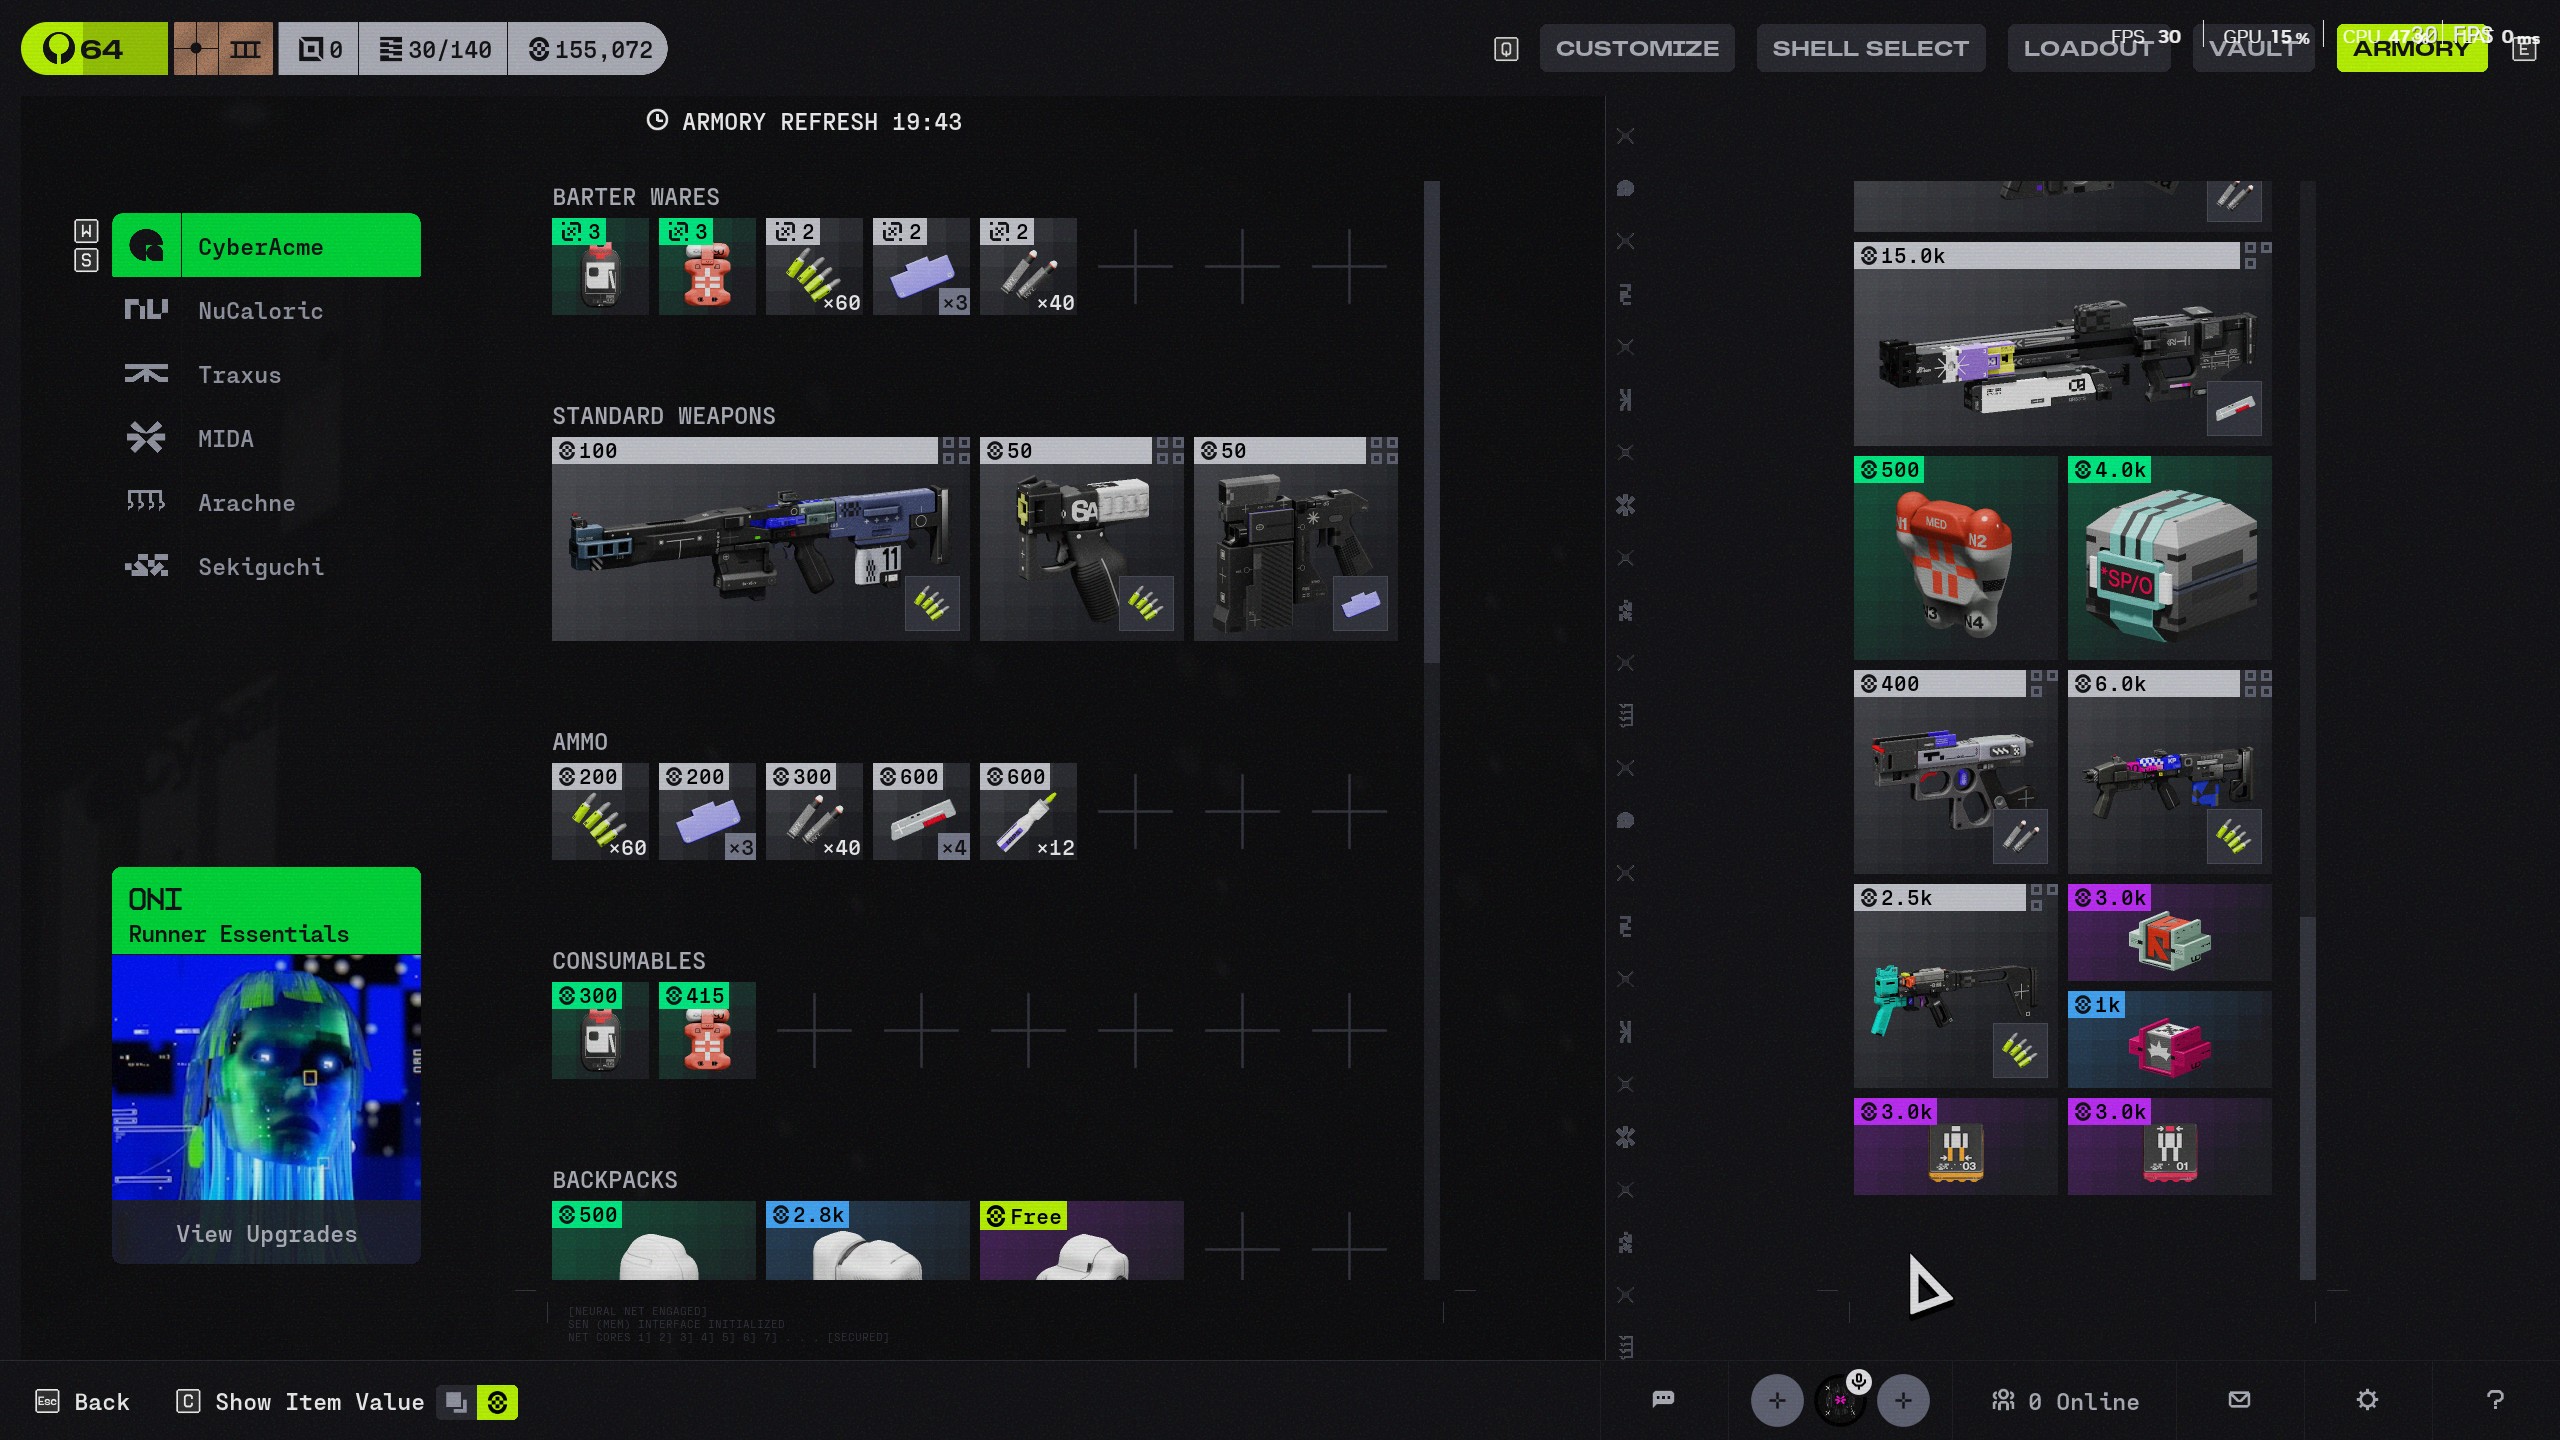Toggle item value credits display icon
Image resolution: width=2560 pixels, height=1440 pixels.
tap(497, 1402)
